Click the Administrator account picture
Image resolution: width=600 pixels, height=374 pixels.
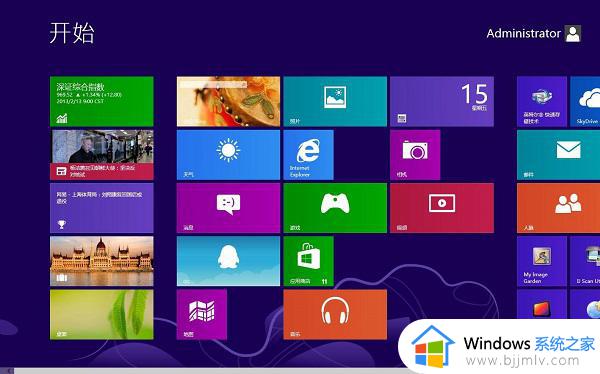coord(573,34)
